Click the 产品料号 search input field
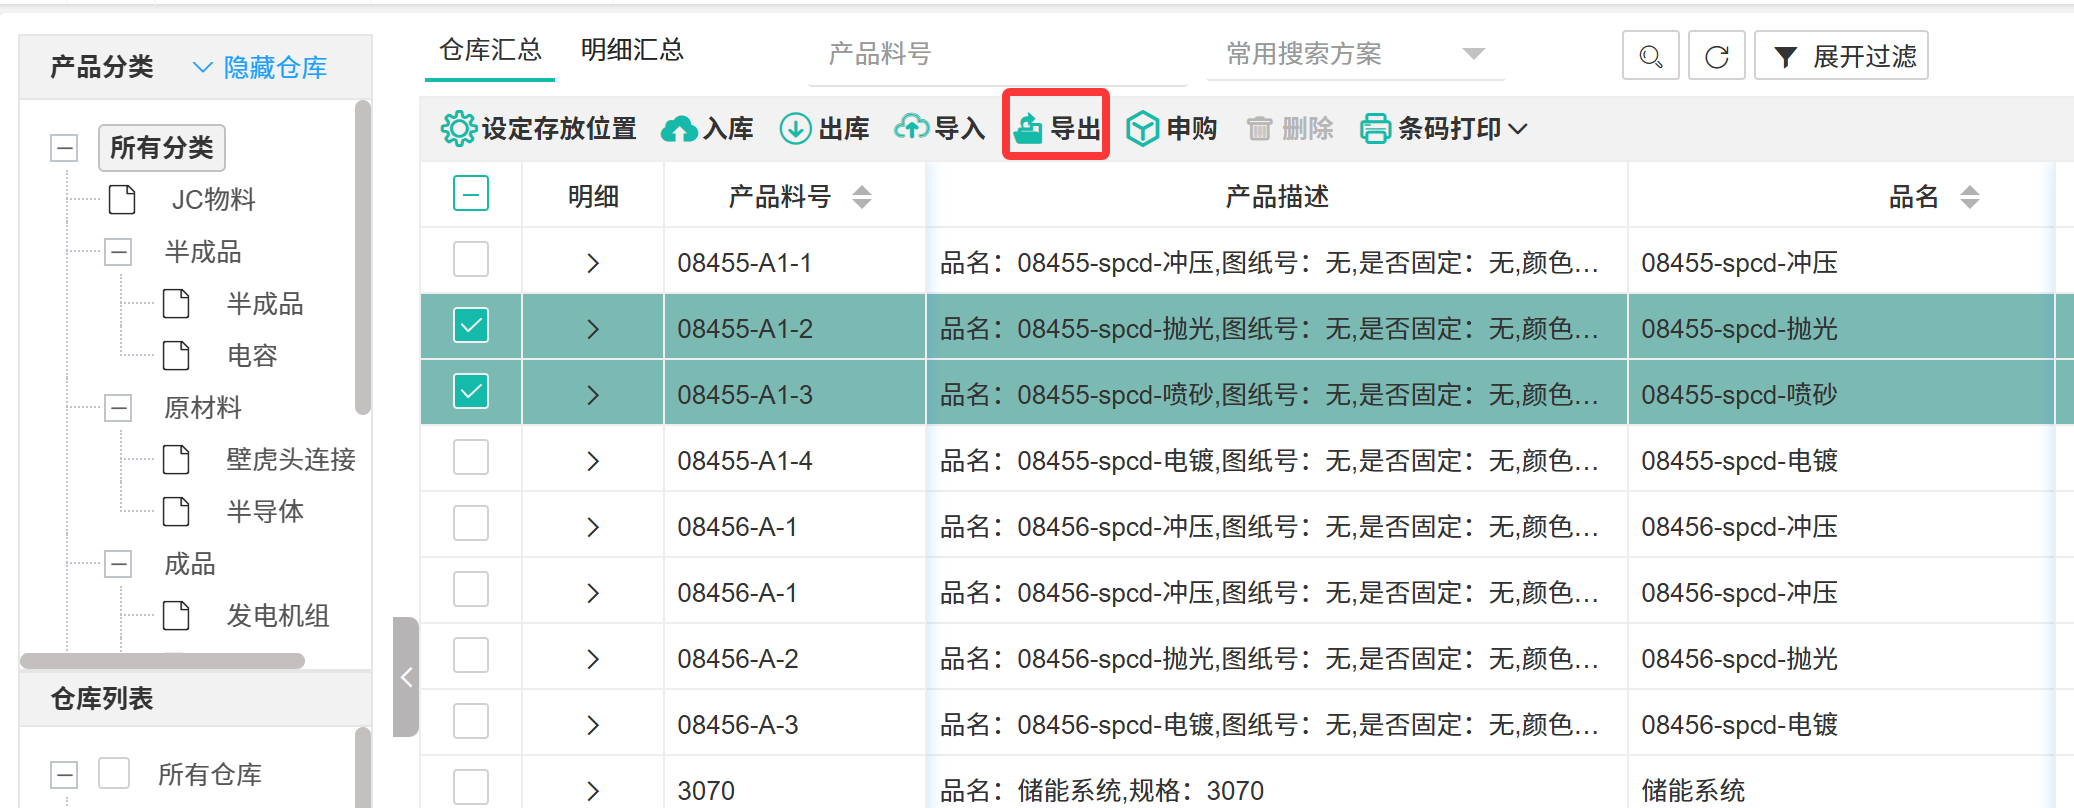This screenshot has width=2074, height=808. click(996, 54)
